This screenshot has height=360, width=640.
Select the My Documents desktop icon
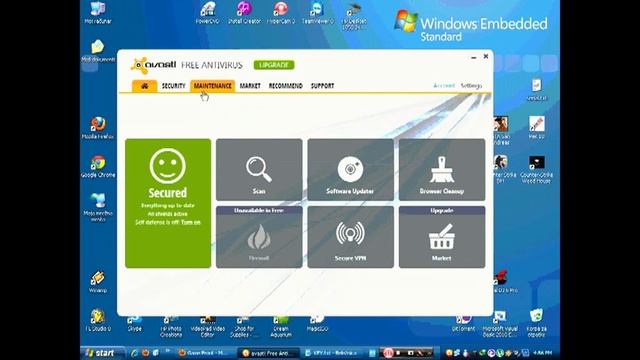(x=98, y=50)
